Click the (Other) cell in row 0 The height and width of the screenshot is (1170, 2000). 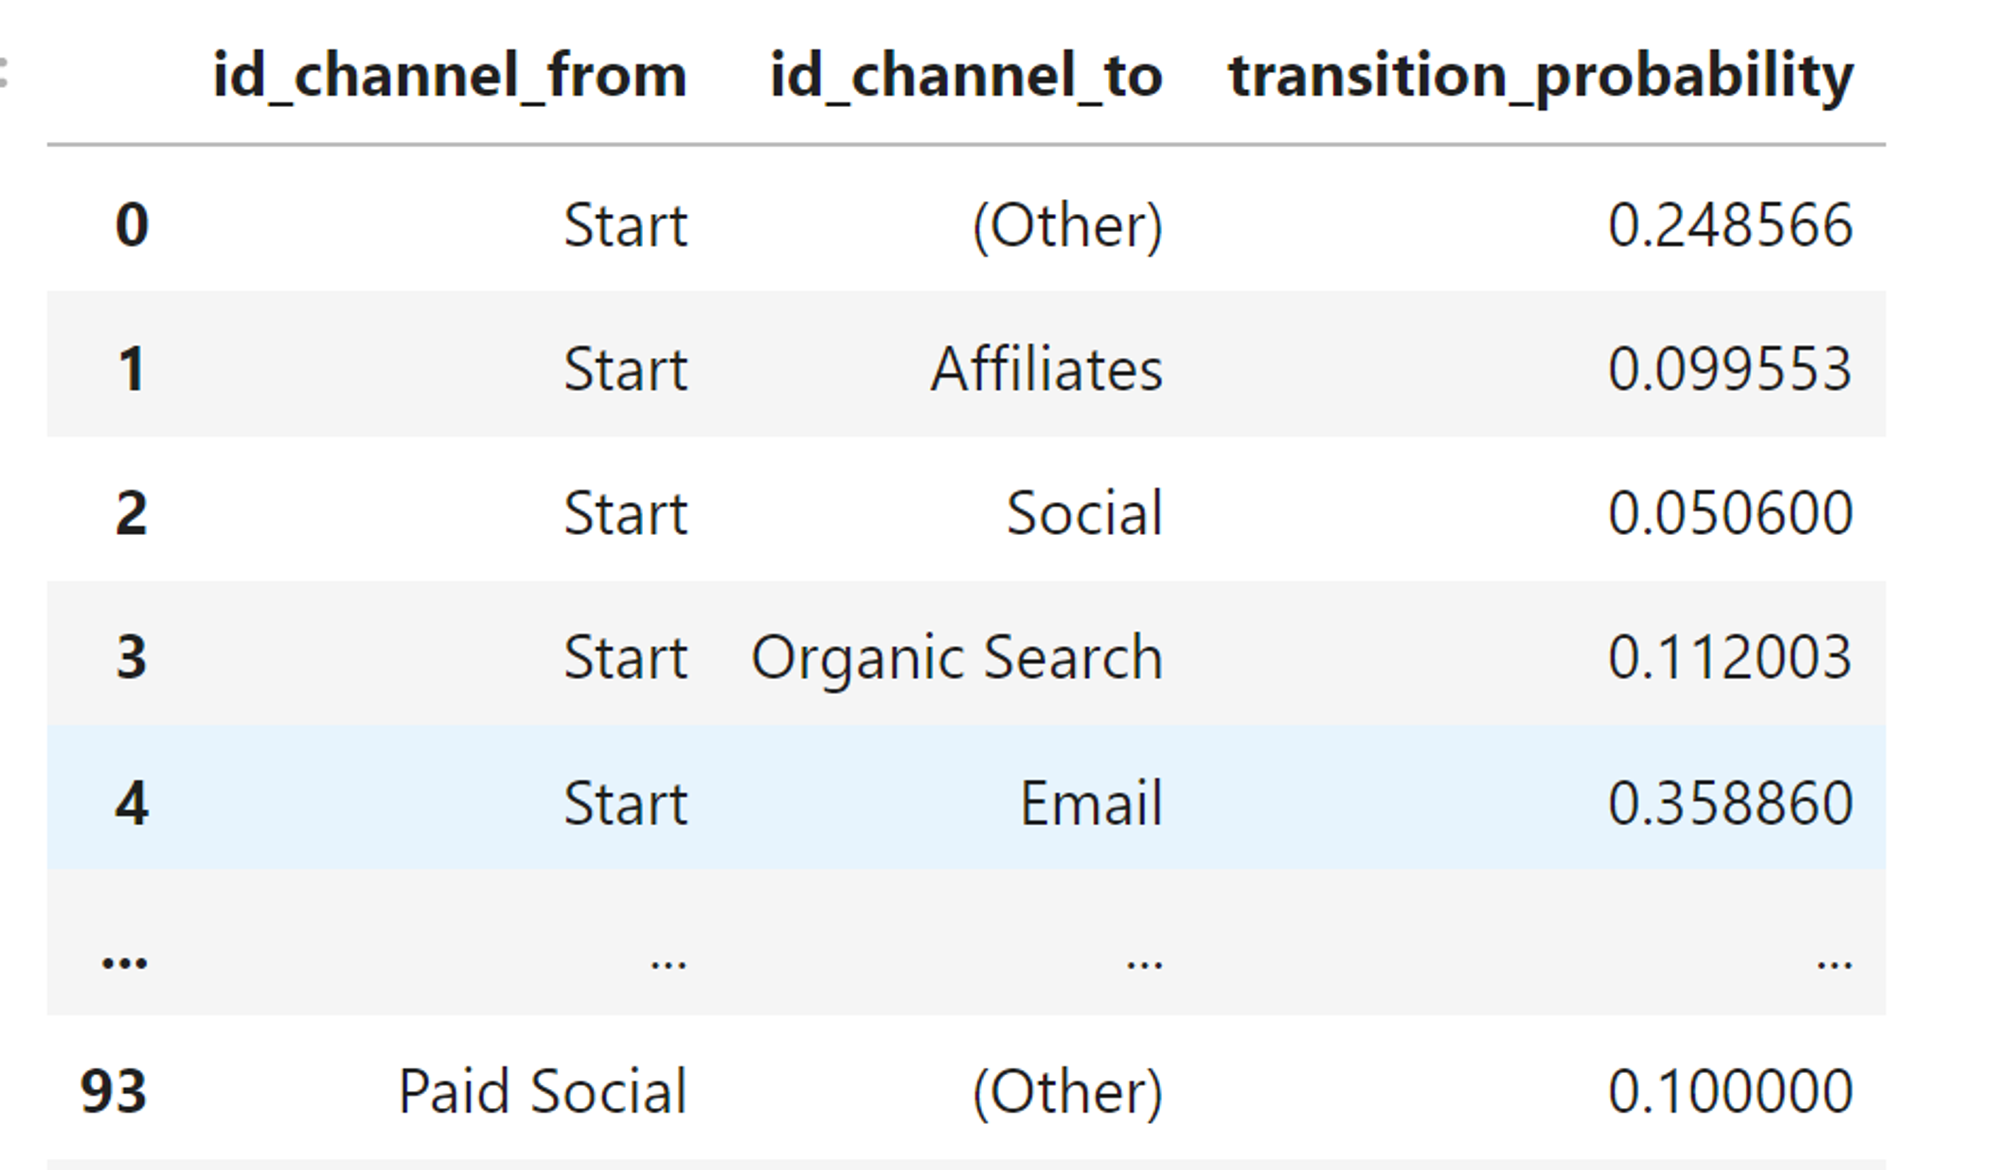(1068, 226)
